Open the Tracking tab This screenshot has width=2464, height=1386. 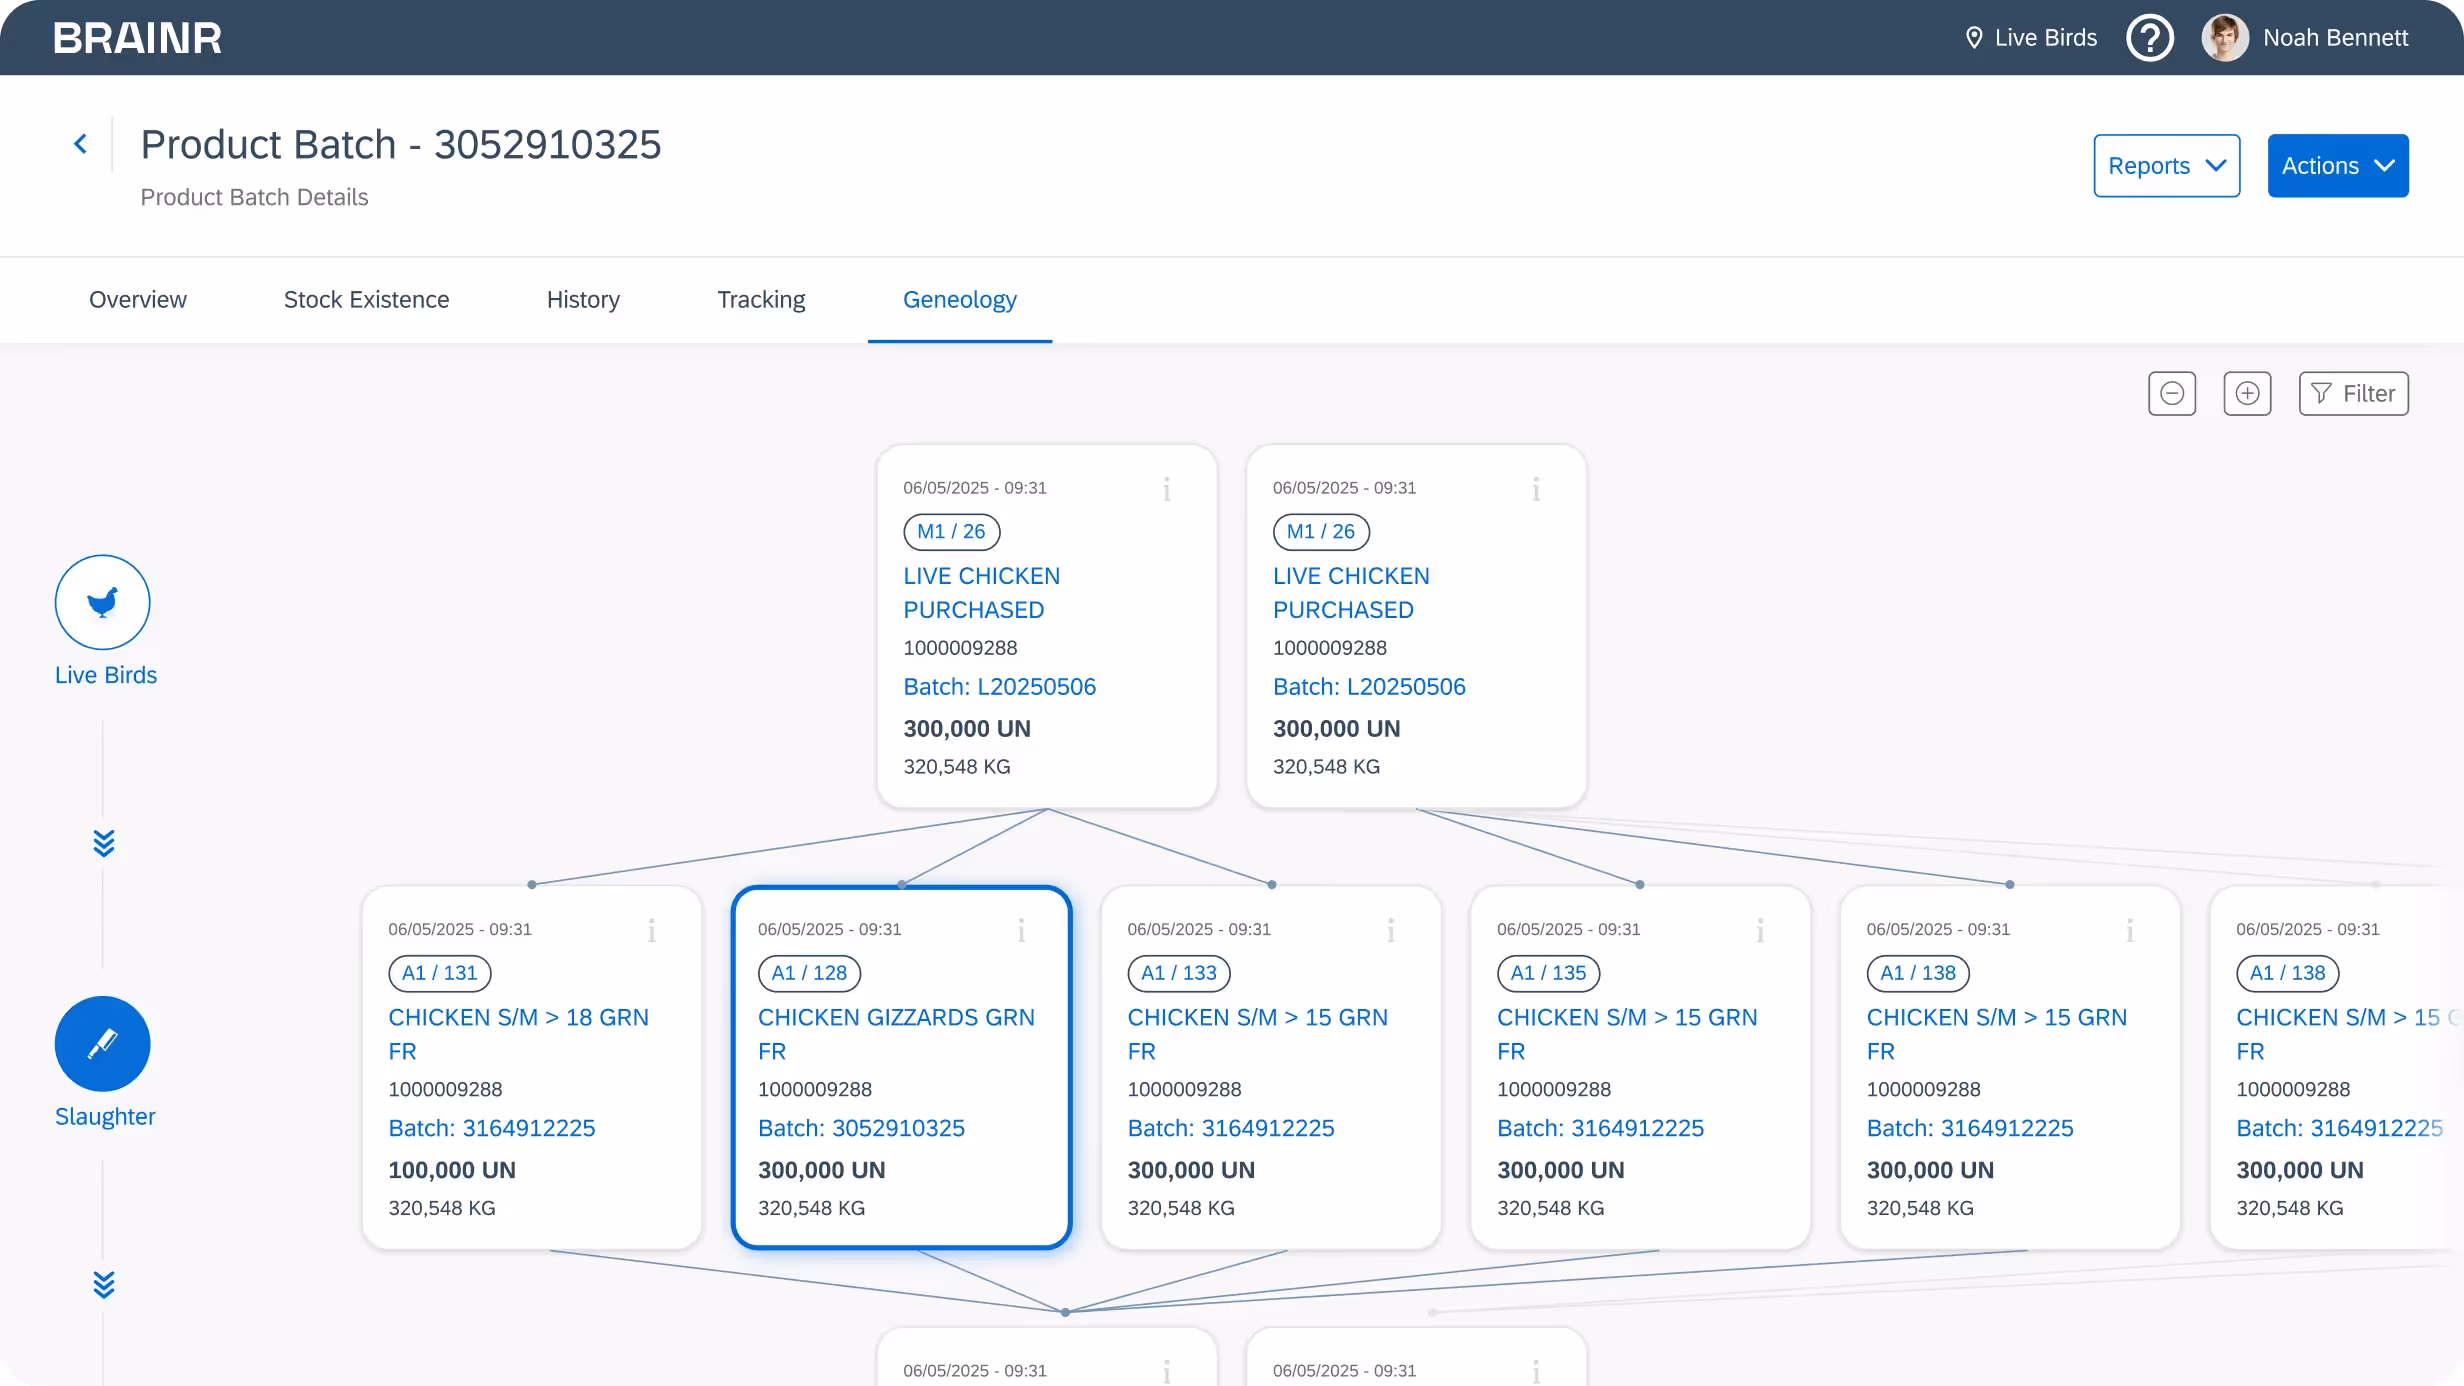tap(760, 300)
